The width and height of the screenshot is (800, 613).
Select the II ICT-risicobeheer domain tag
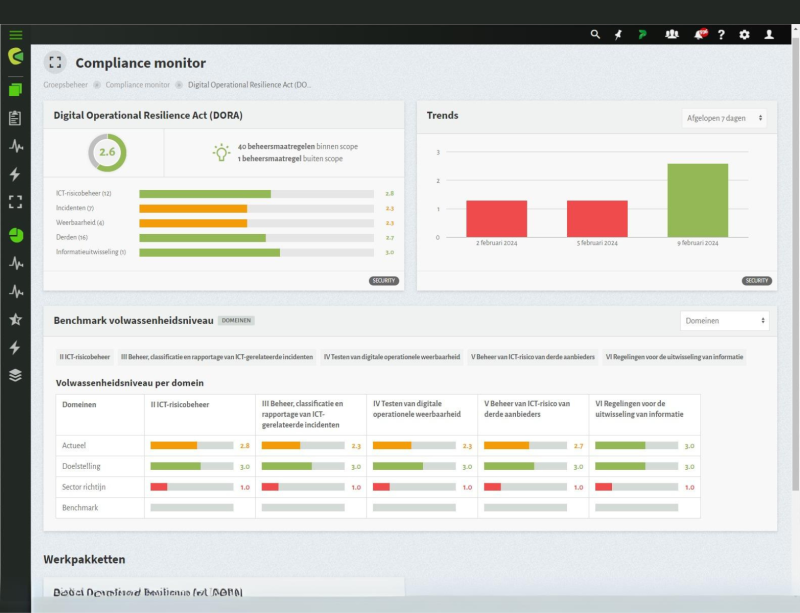(x=85, y=357)
